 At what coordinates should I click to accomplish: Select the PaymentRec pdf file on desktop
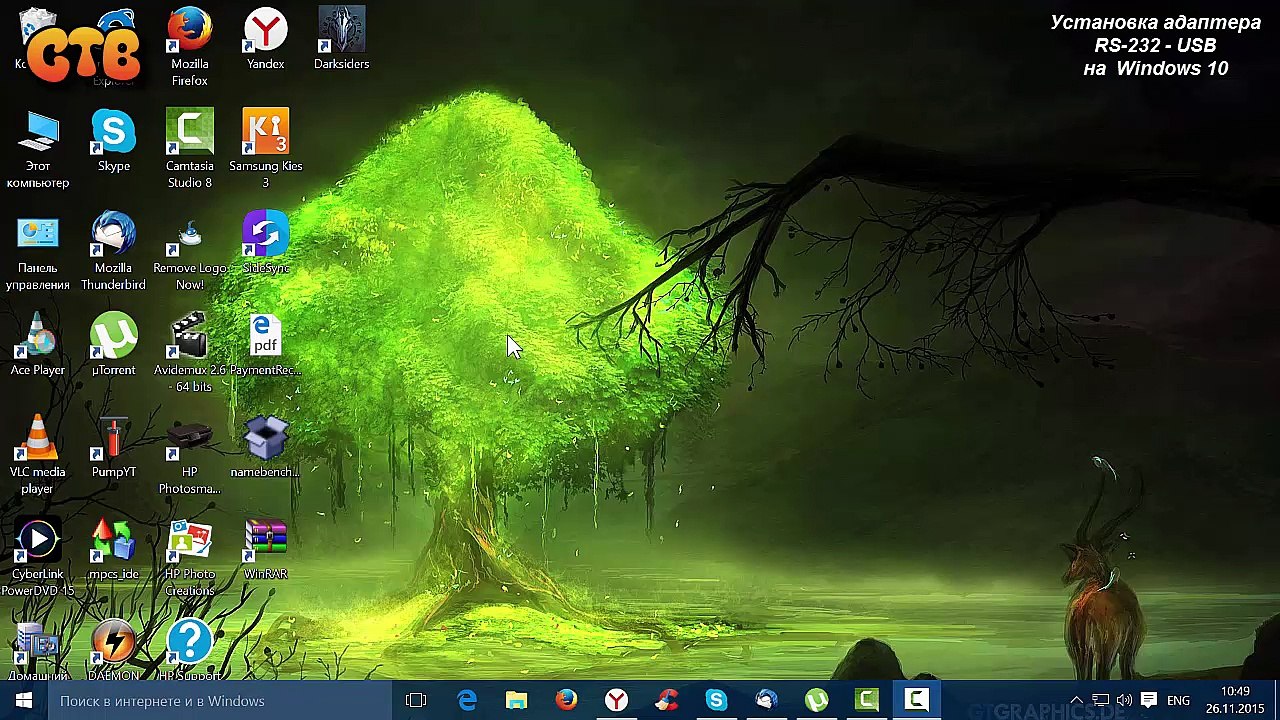pos(265,345)
